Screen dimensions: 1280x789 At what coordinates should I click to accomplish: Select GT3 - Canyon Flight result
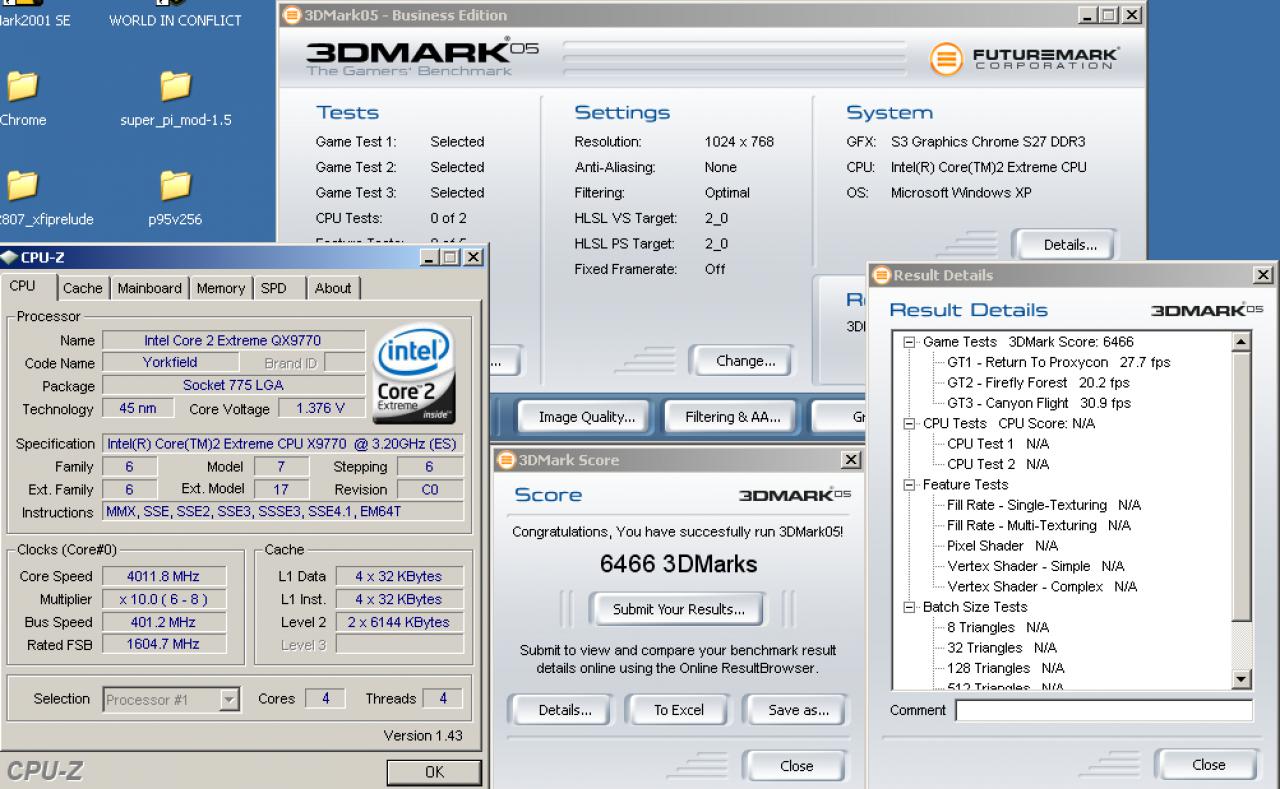(1038, 403)
